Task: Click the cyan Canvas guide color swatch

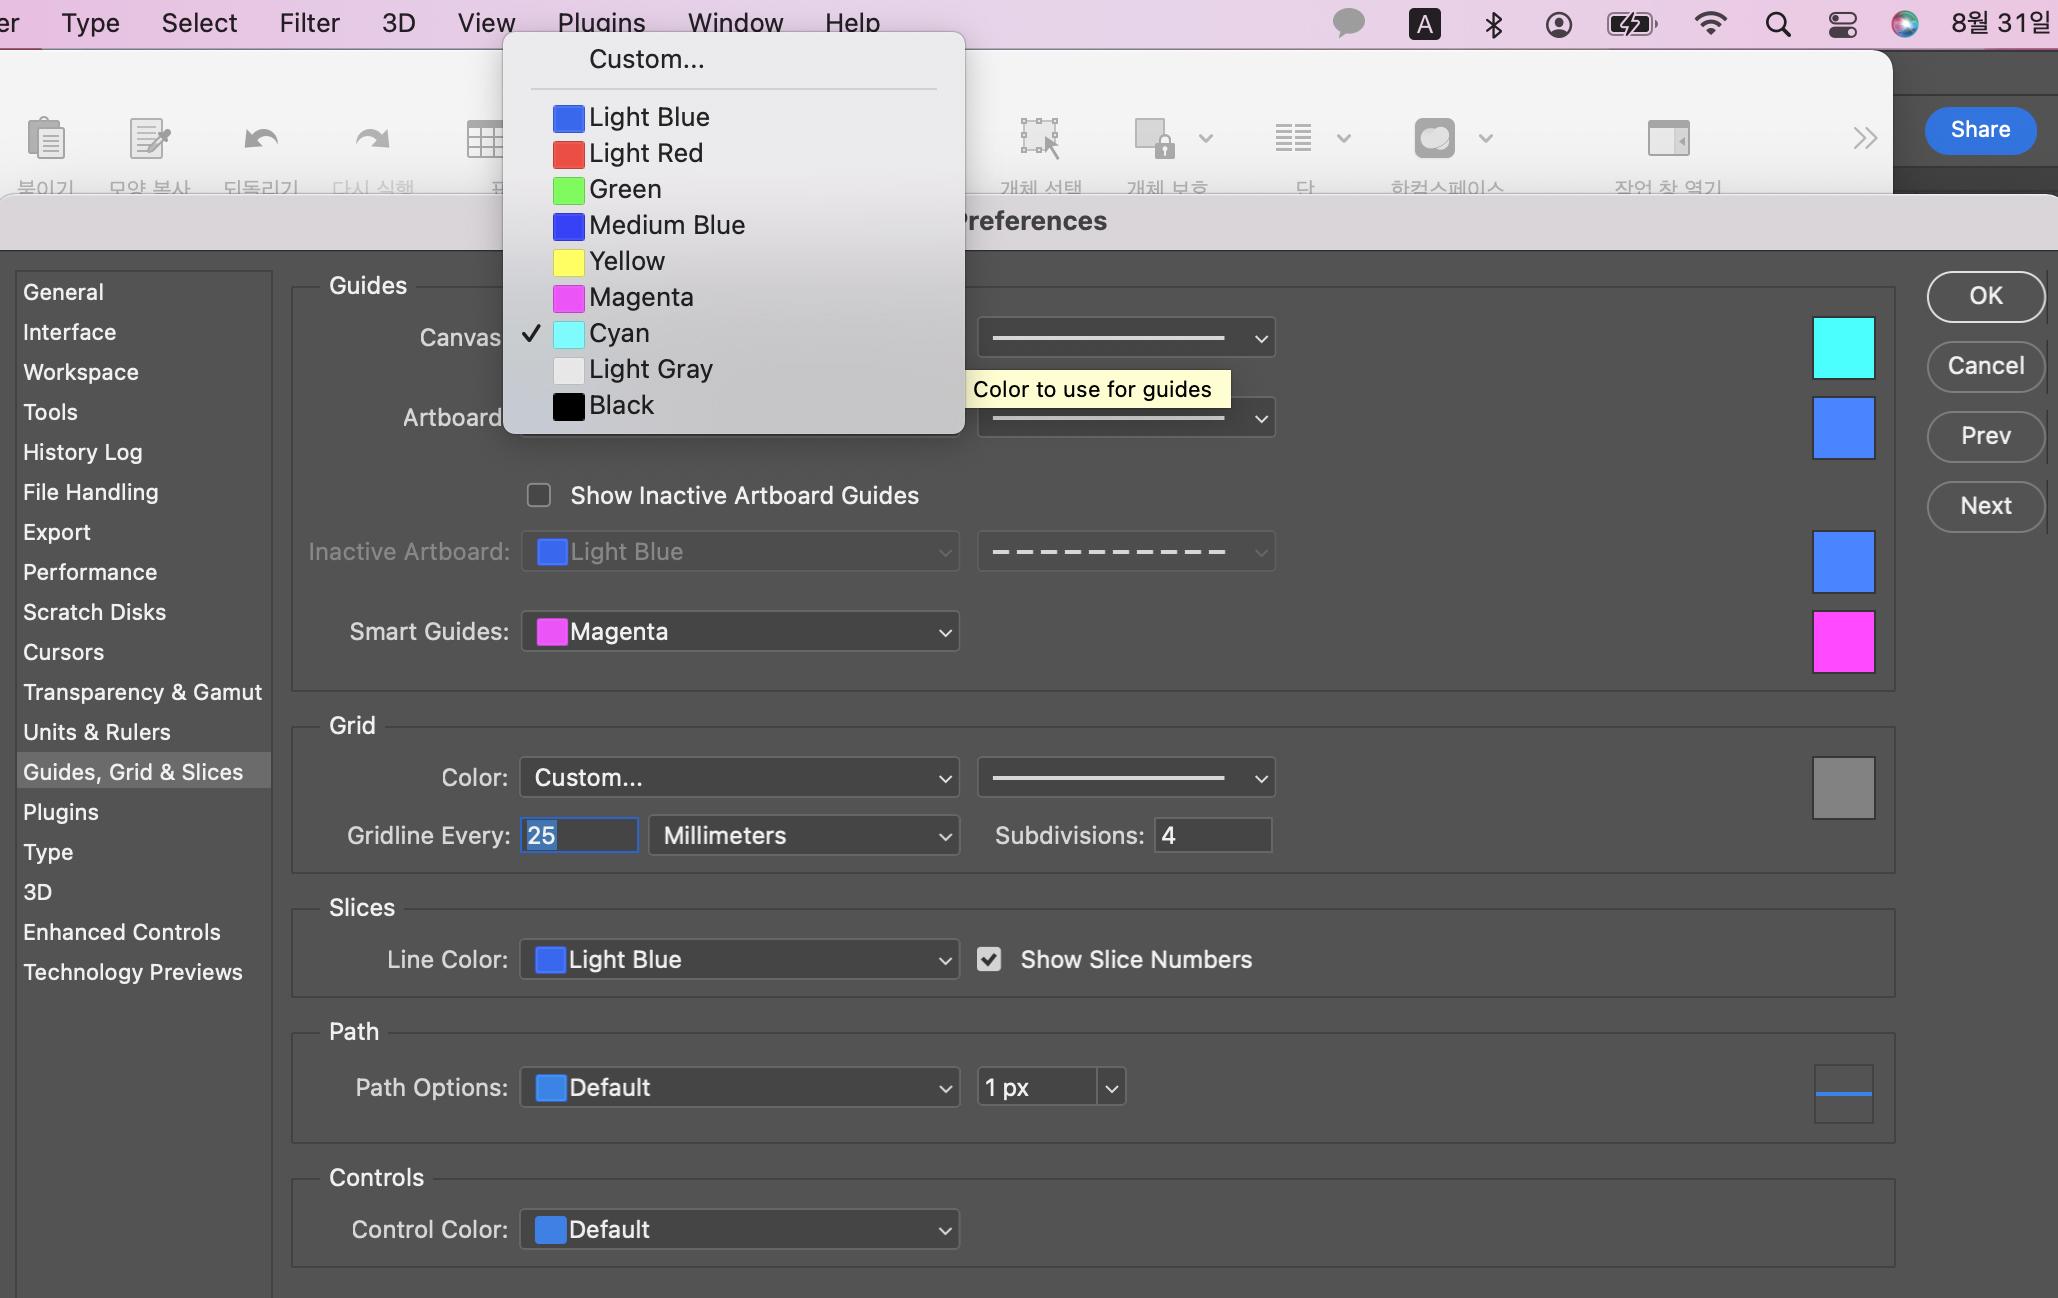Action: click(x=1843, y=348)
